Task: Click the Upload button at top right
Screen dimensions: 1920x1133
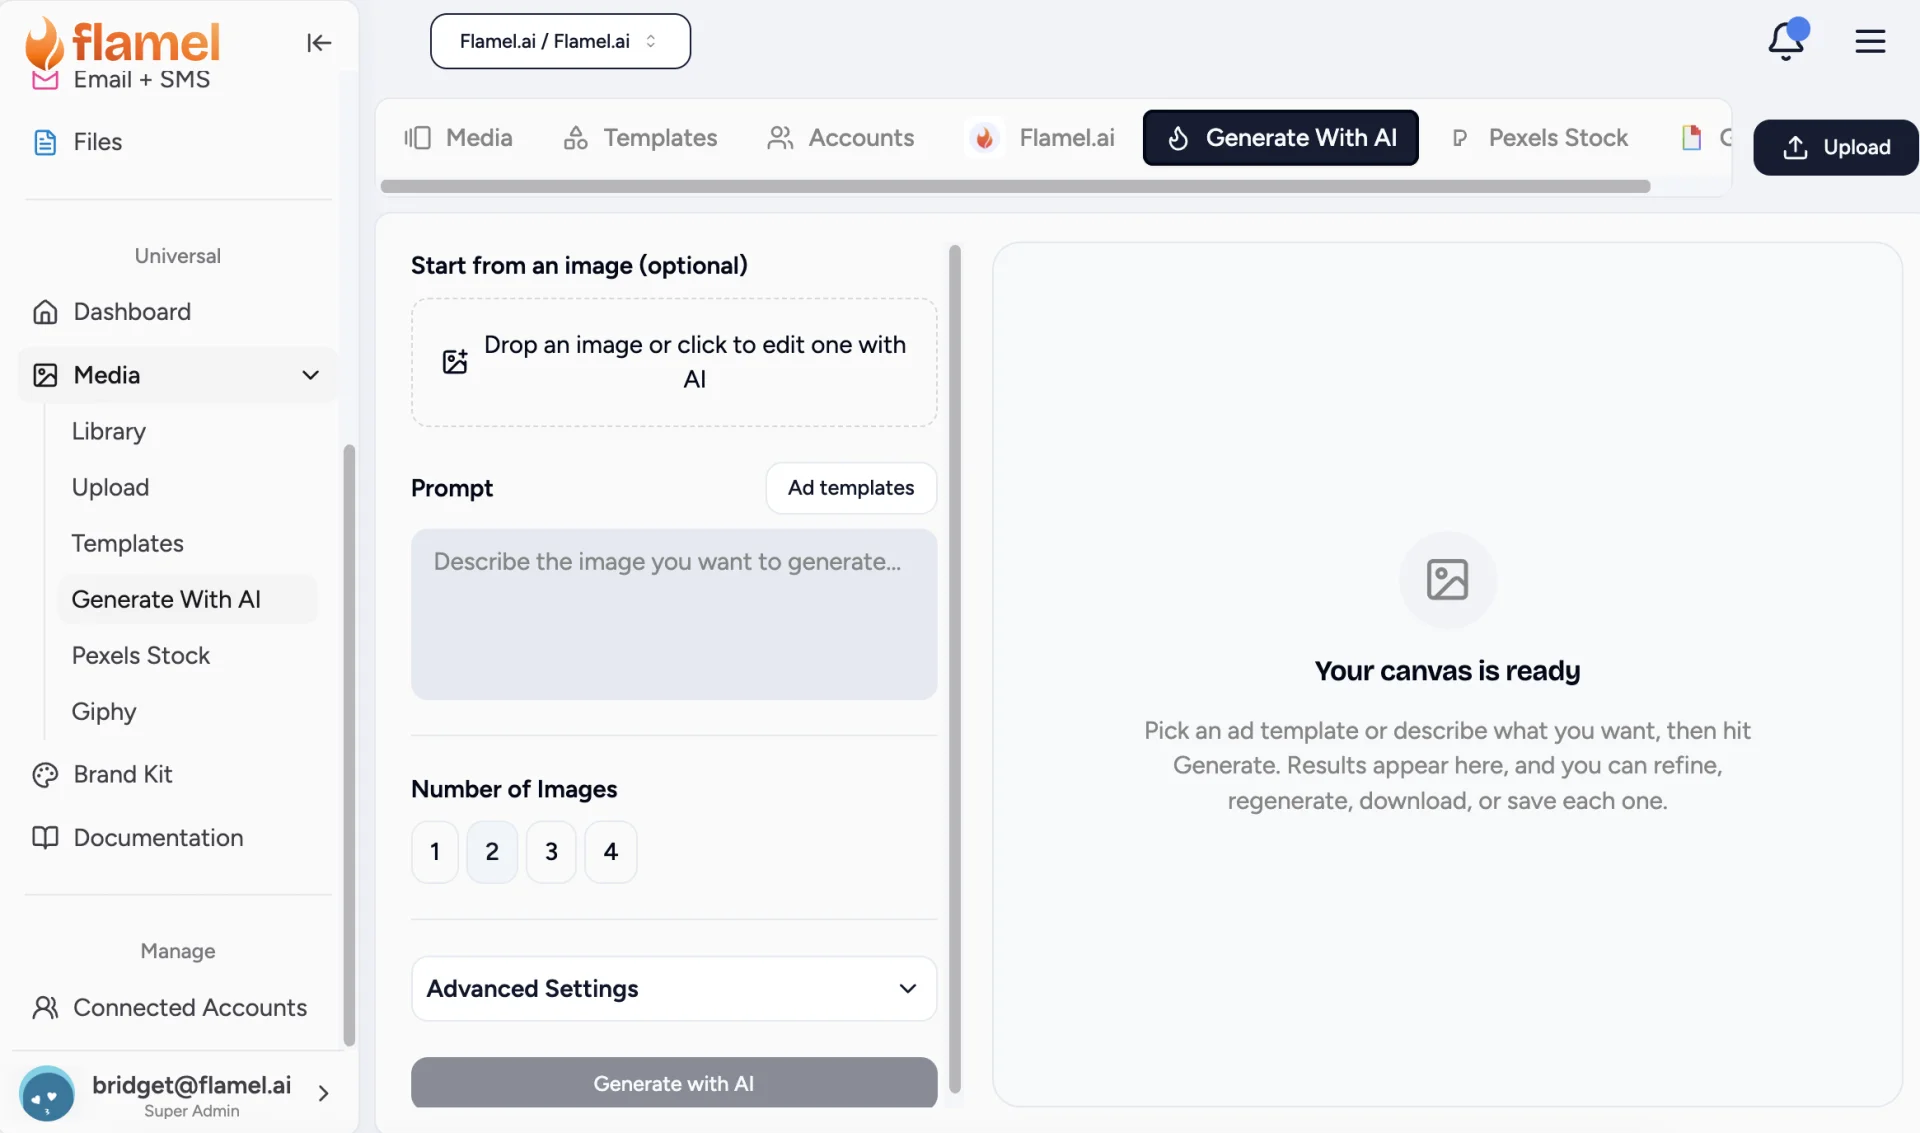Action: point(1836,148)
